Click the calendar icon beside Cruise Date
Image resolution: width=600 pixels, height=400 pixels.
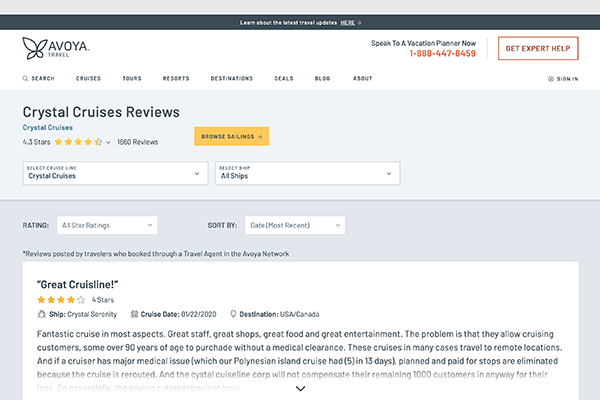(x=134, y=314)
